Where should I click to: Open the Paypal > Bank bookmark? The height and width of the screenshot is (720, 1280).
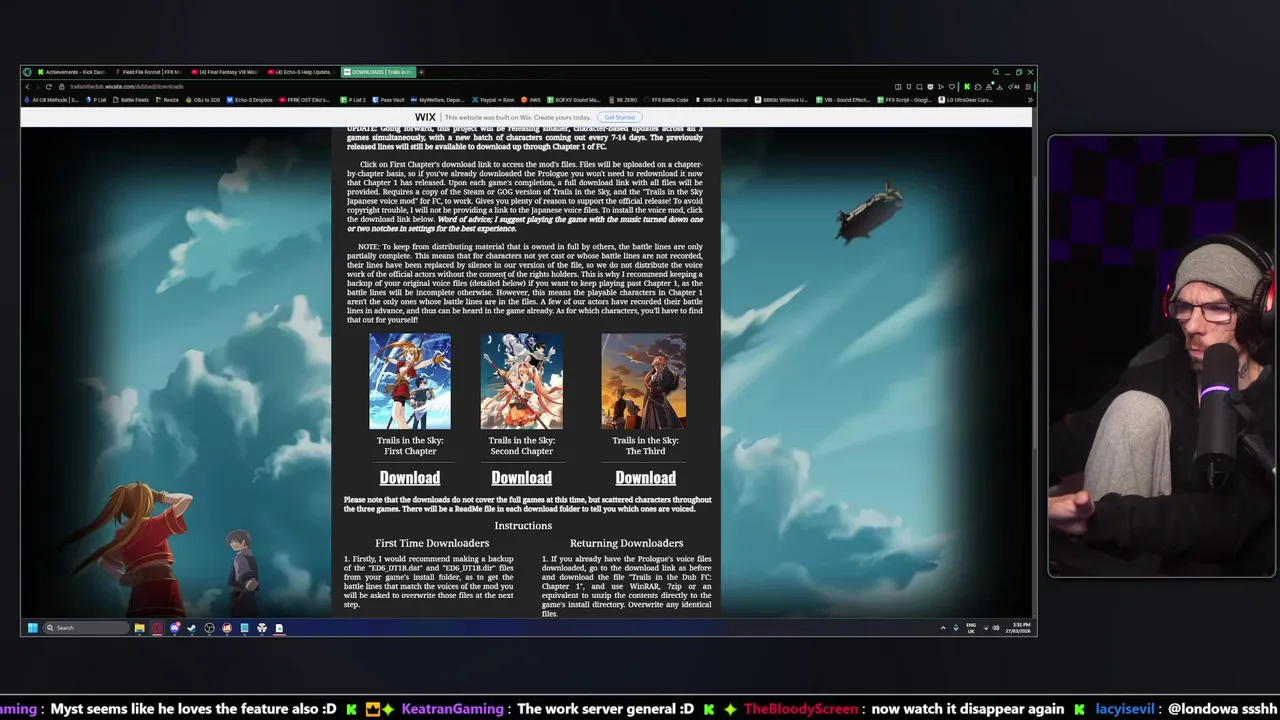[x=492, y=100]
